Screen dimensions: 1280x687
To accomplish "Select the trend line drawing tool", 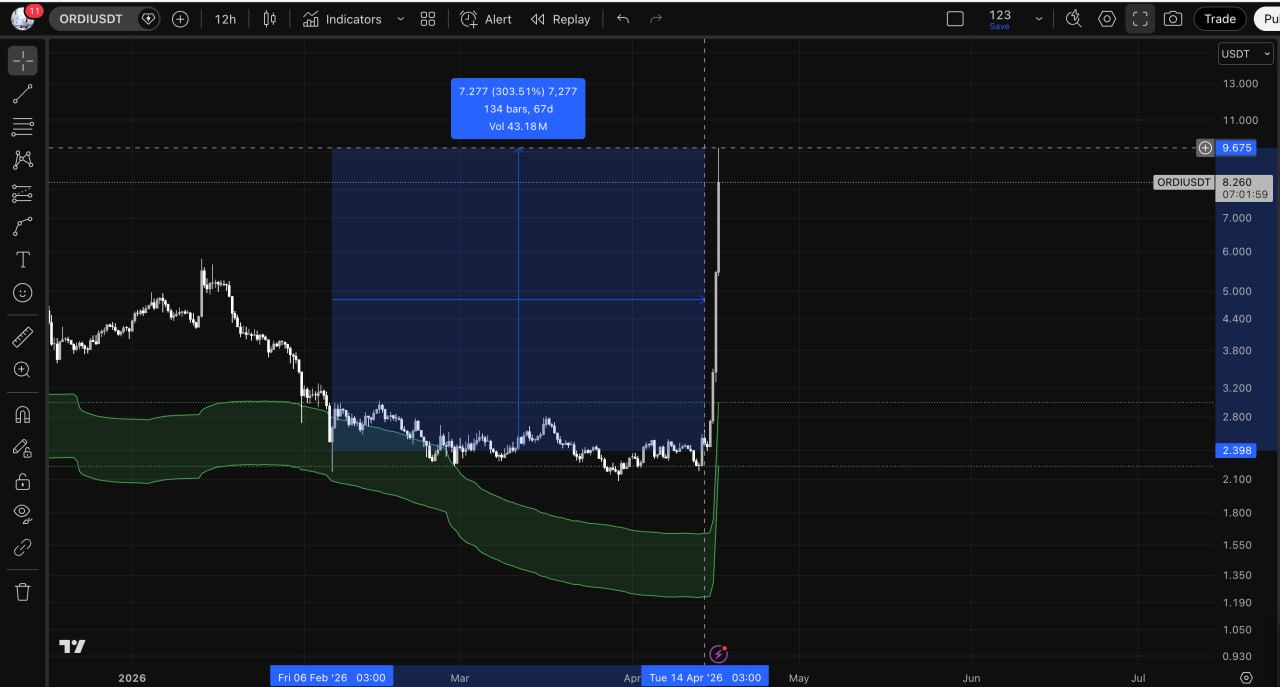I will (x=22, y=94).
